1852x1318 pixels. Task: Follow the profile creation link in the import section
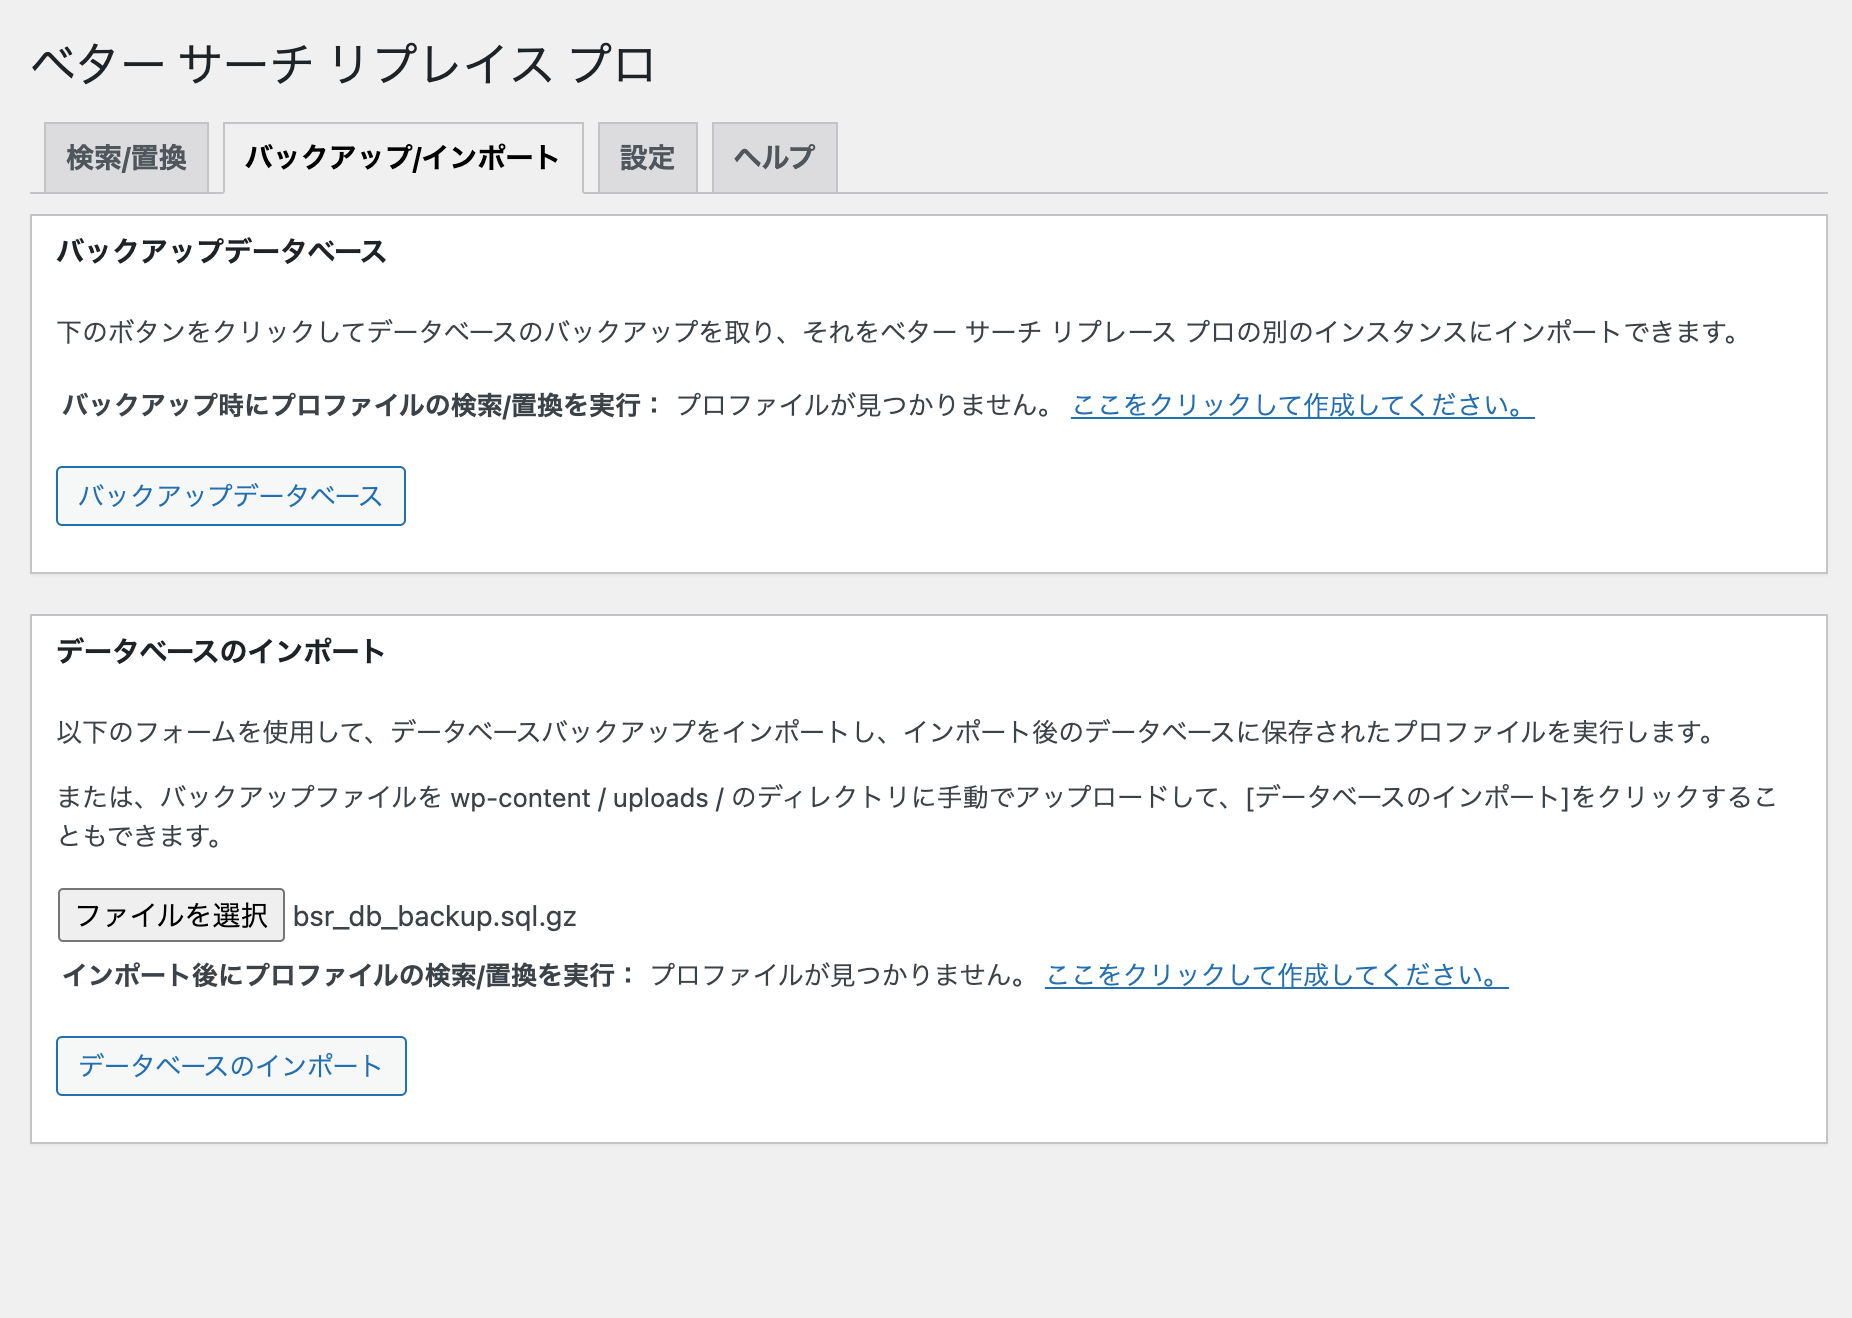[1276, 975]
